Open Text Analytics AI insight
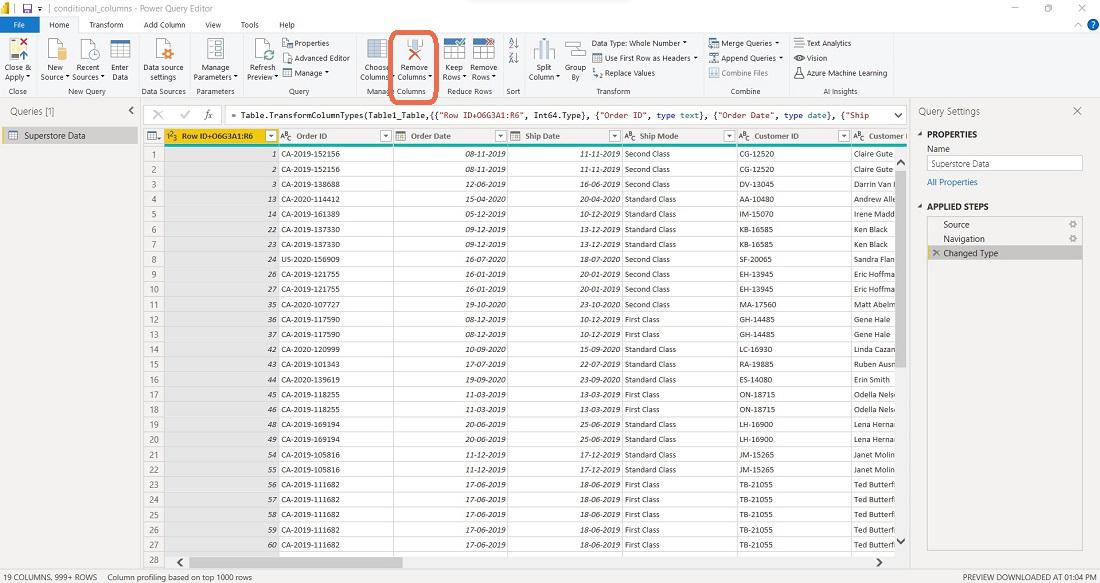1100x583 pixels. tap(822, 43)
